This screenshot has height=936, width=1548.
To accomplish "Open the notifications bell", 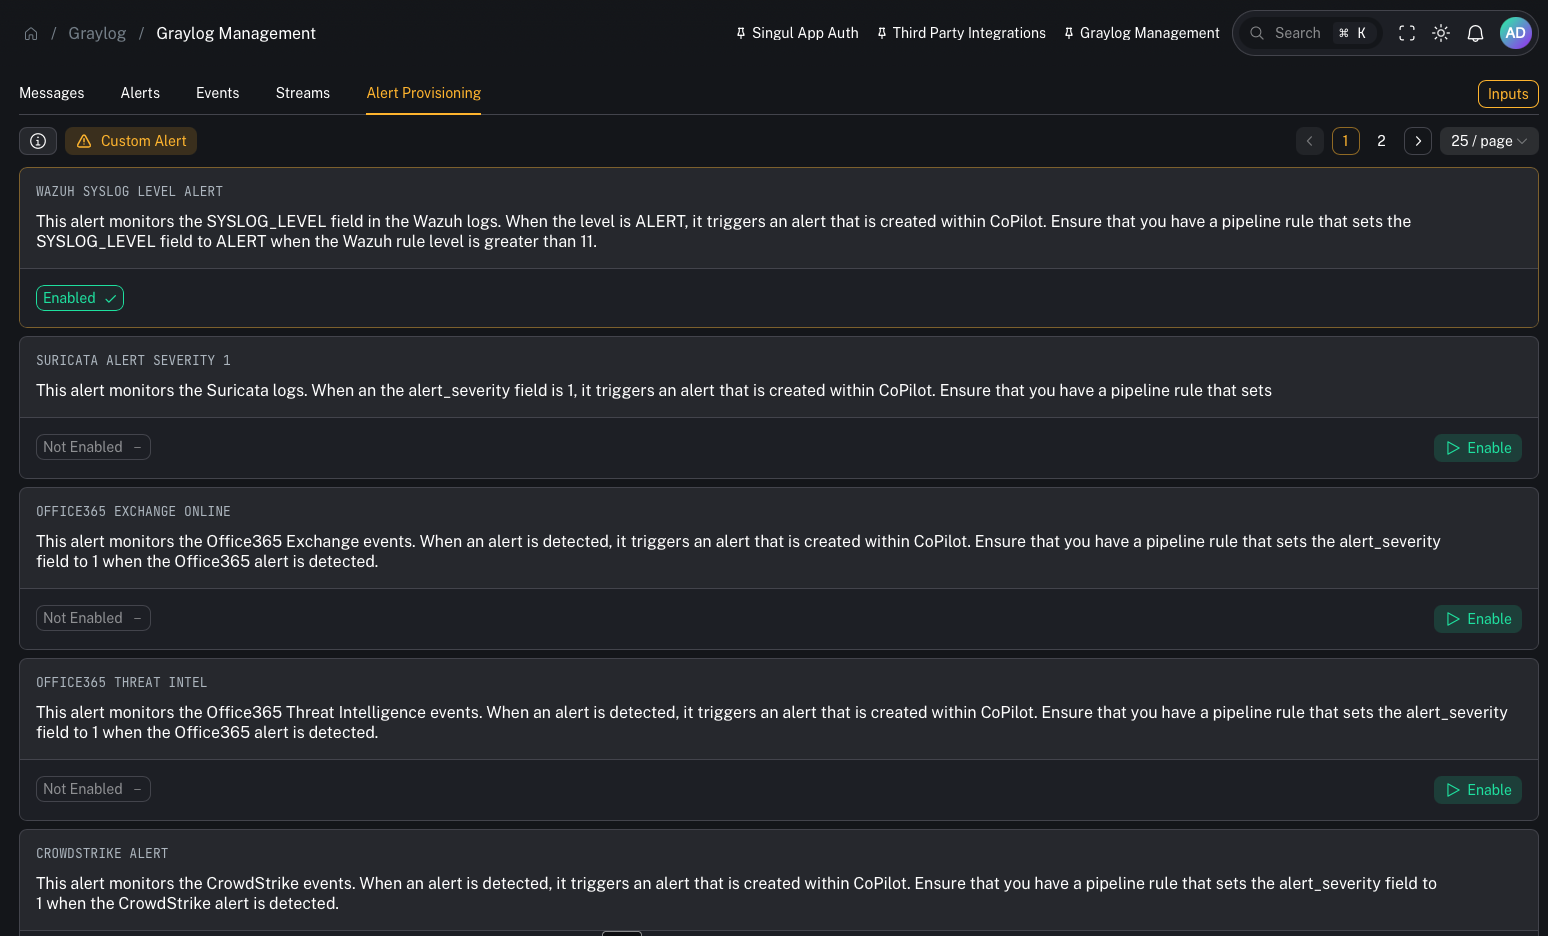I will coord(1475,33).
